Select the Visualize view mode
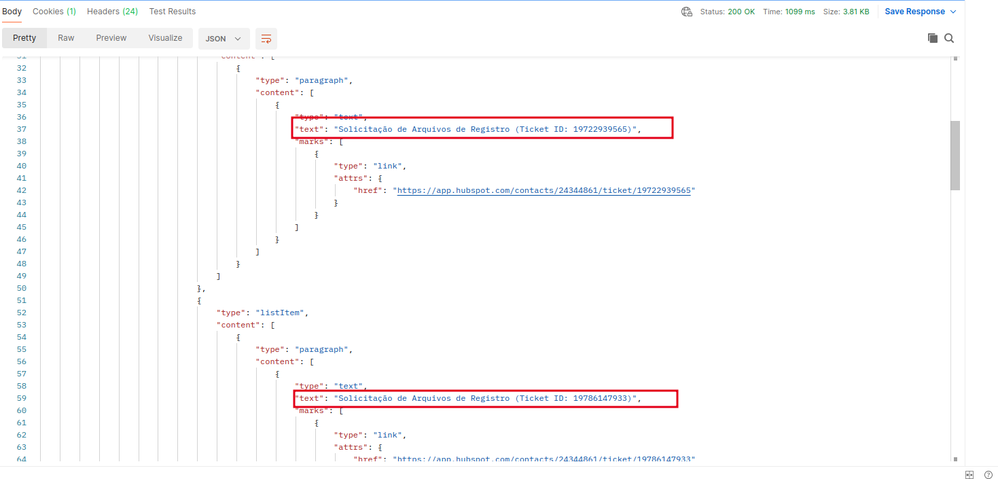 165,38
